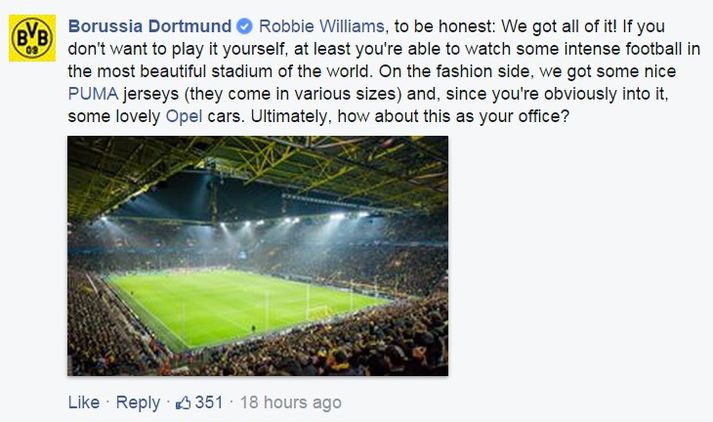This screenshot has height=422, width=713.
Task: Open the tagged Robbie Williams profile
Action: [321, 26]
